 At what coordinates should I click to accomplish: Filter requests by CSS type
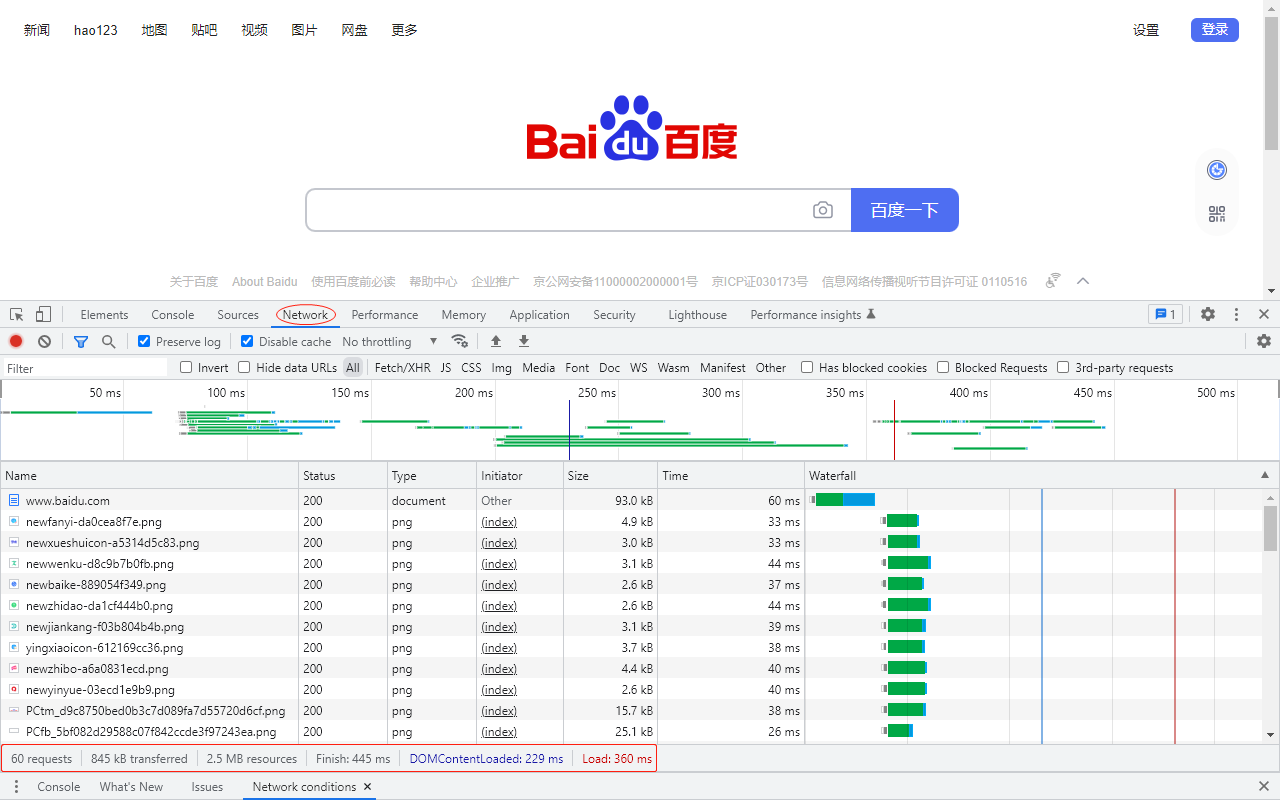pyautogui.click(x=471, y=367)
